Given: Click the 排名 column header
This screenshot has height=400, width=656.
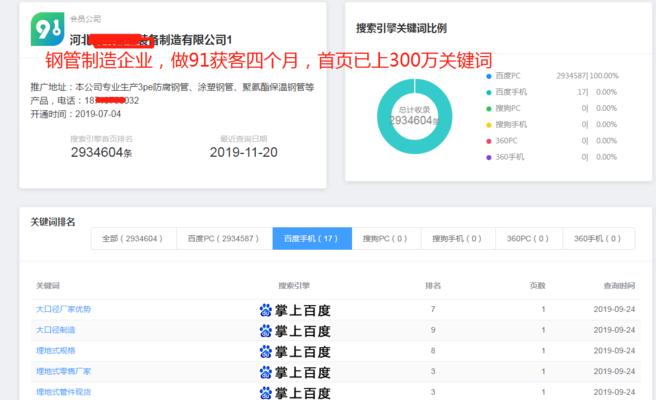Looking at the screenshot, I should [433, 286].
